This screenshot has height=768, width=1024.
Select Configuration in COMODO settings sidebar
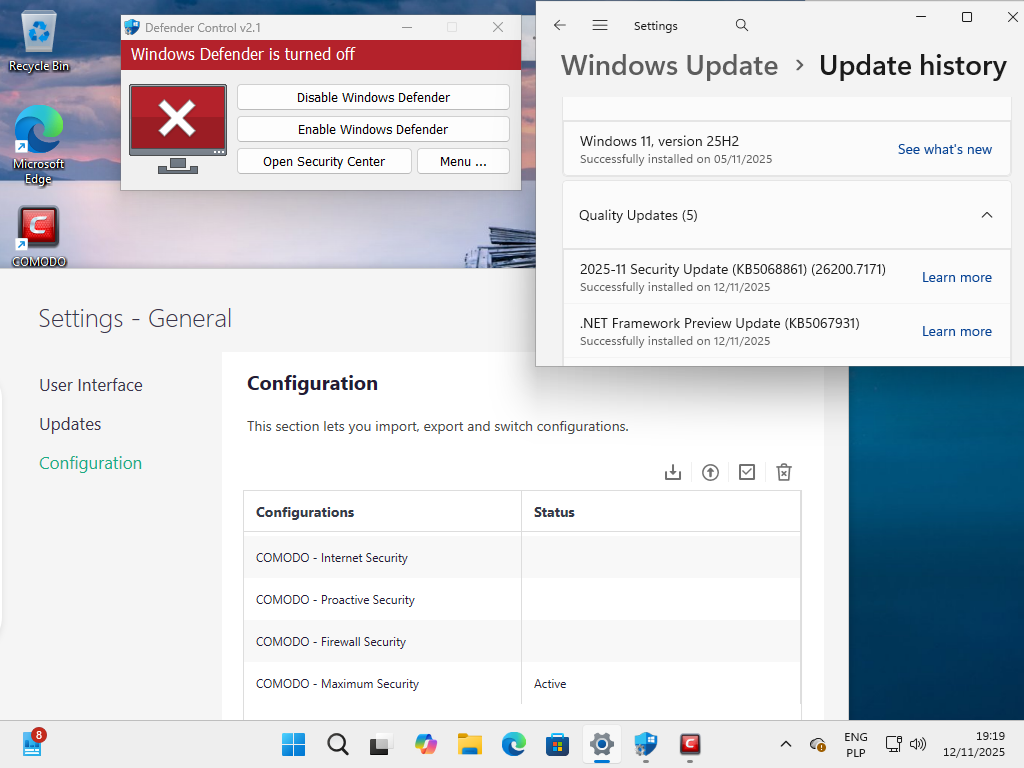90,463
